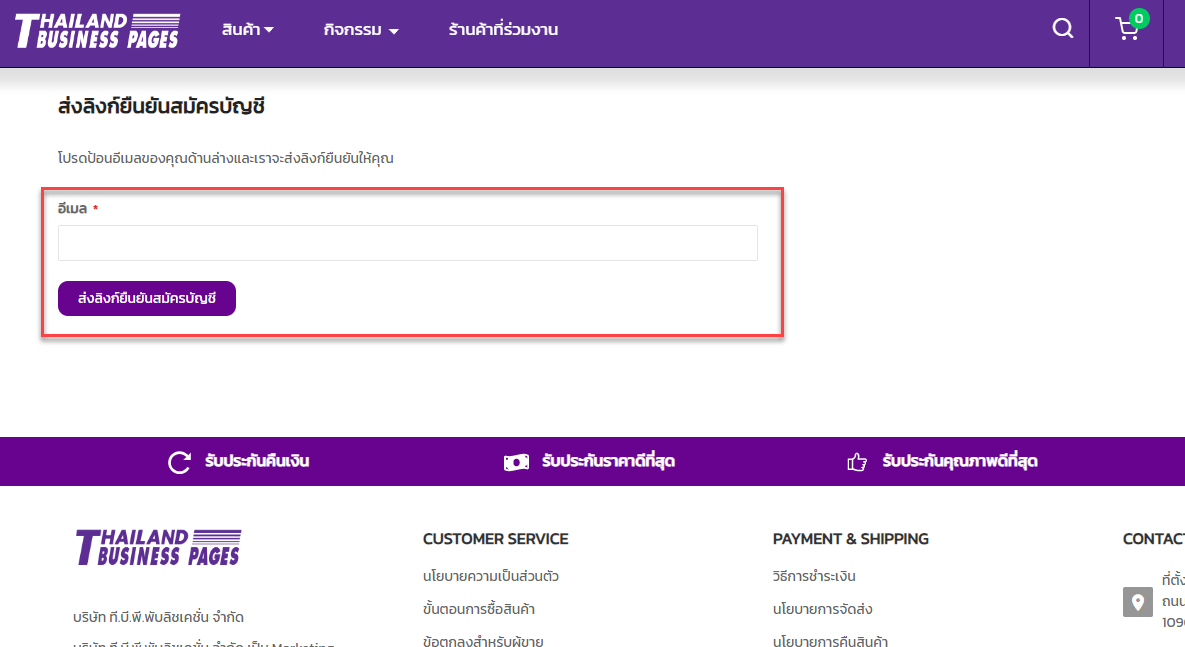1185x647 pixels.
Task: Click the quality guarantee thumbs-up icon
Action: (x=856, y=462)
